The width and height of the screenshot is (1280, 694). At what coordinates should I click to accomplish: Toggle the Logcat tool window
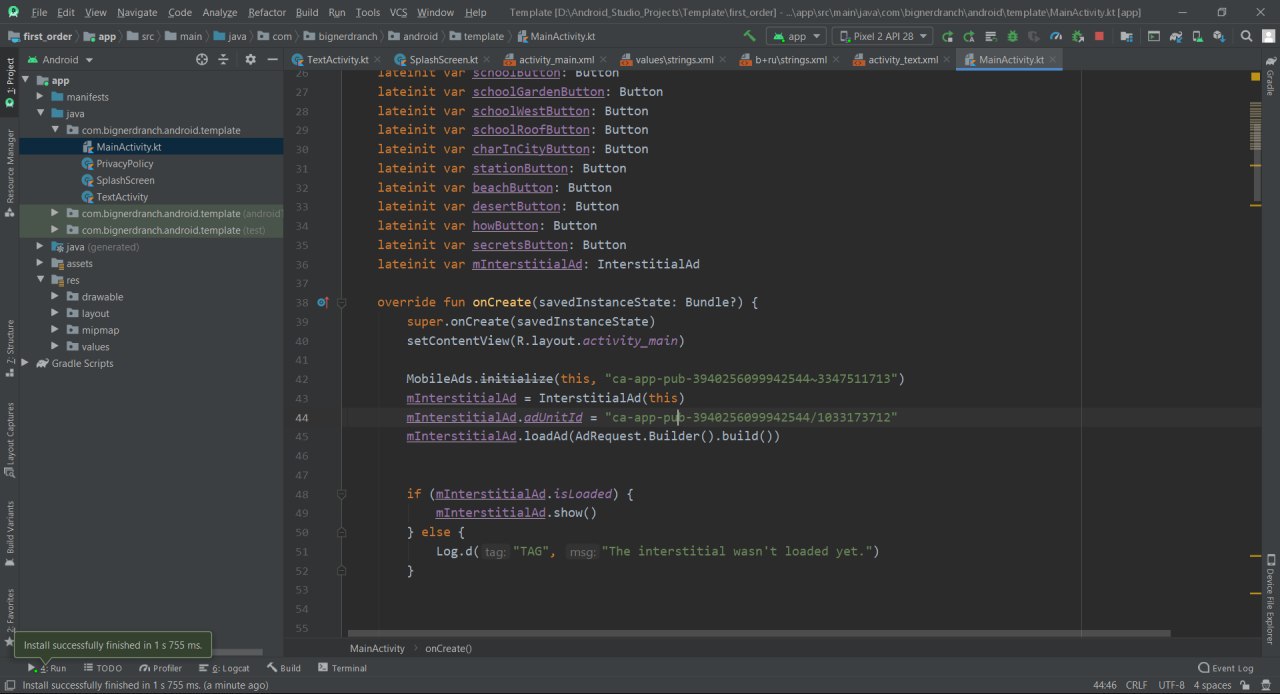tap(224, 668)
